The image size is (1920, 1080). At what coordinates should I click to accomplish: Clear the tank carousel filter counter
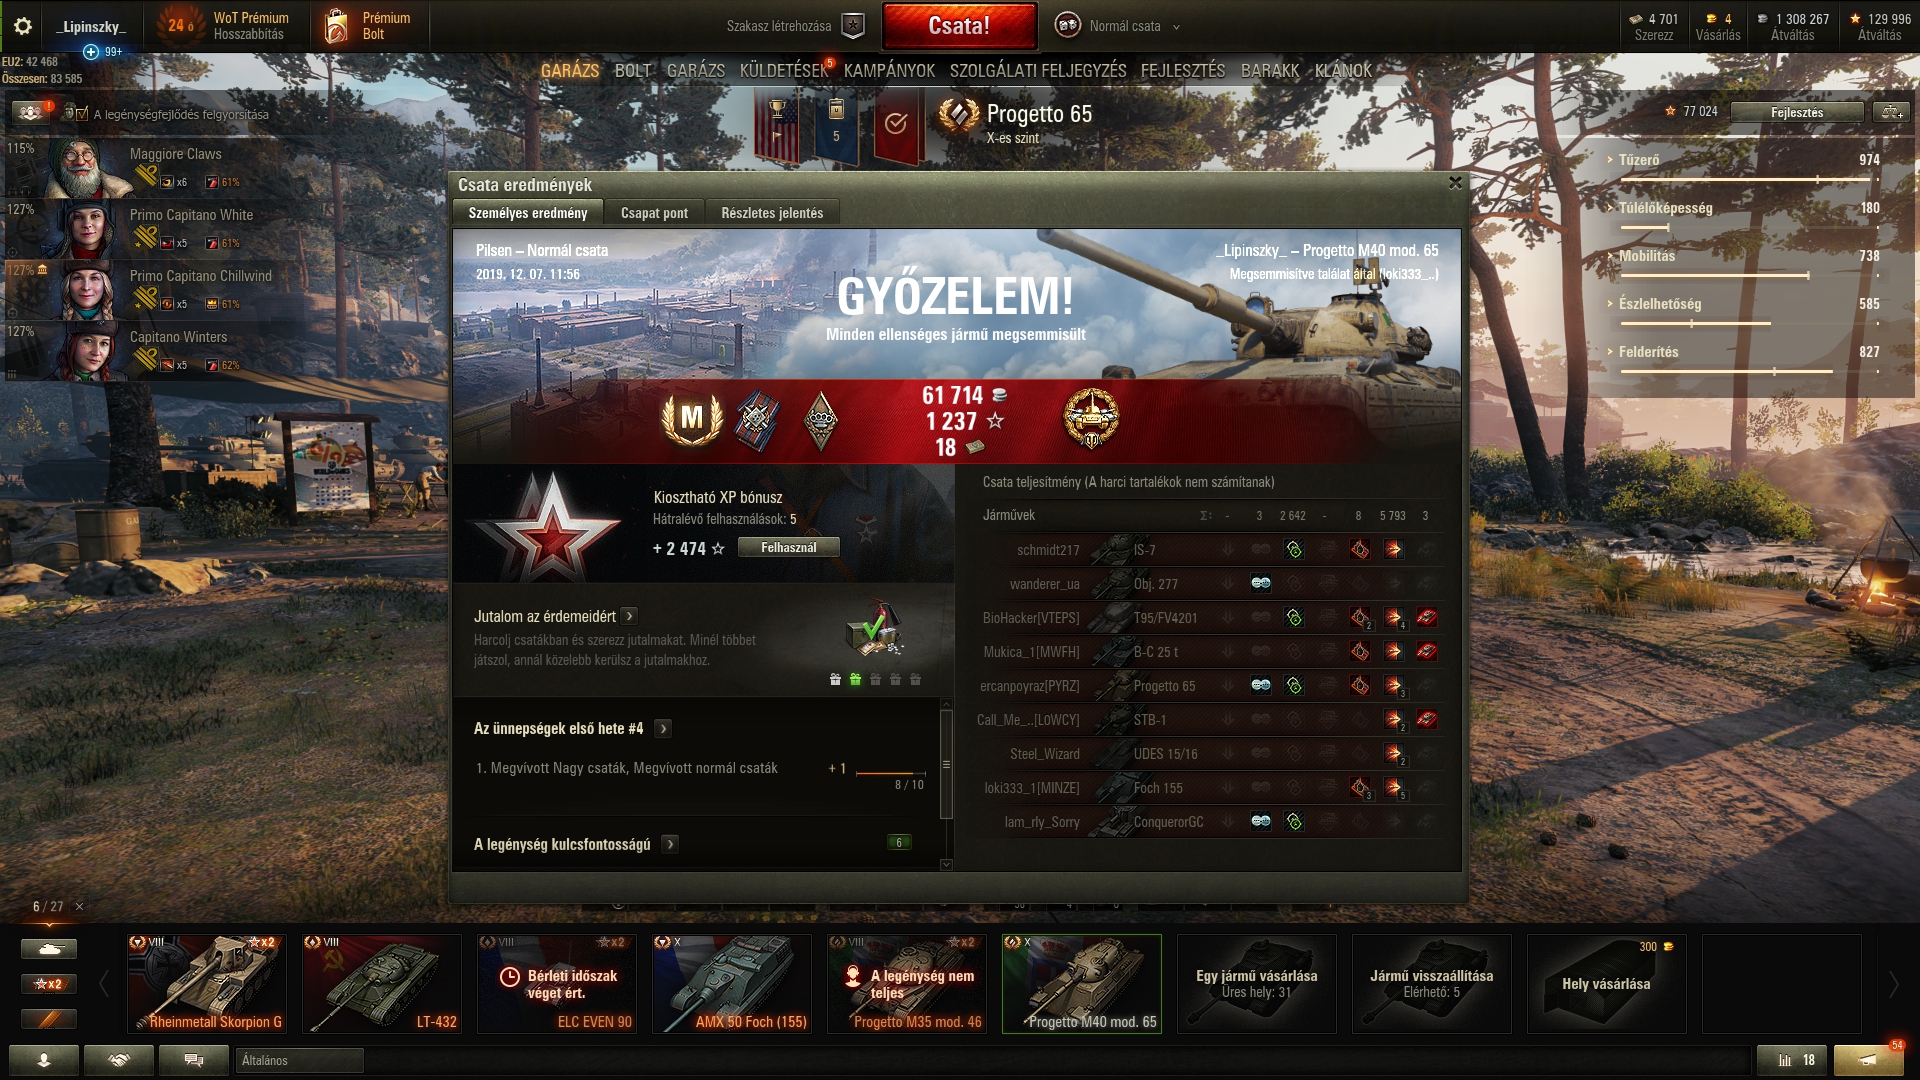tap(80, 906)
